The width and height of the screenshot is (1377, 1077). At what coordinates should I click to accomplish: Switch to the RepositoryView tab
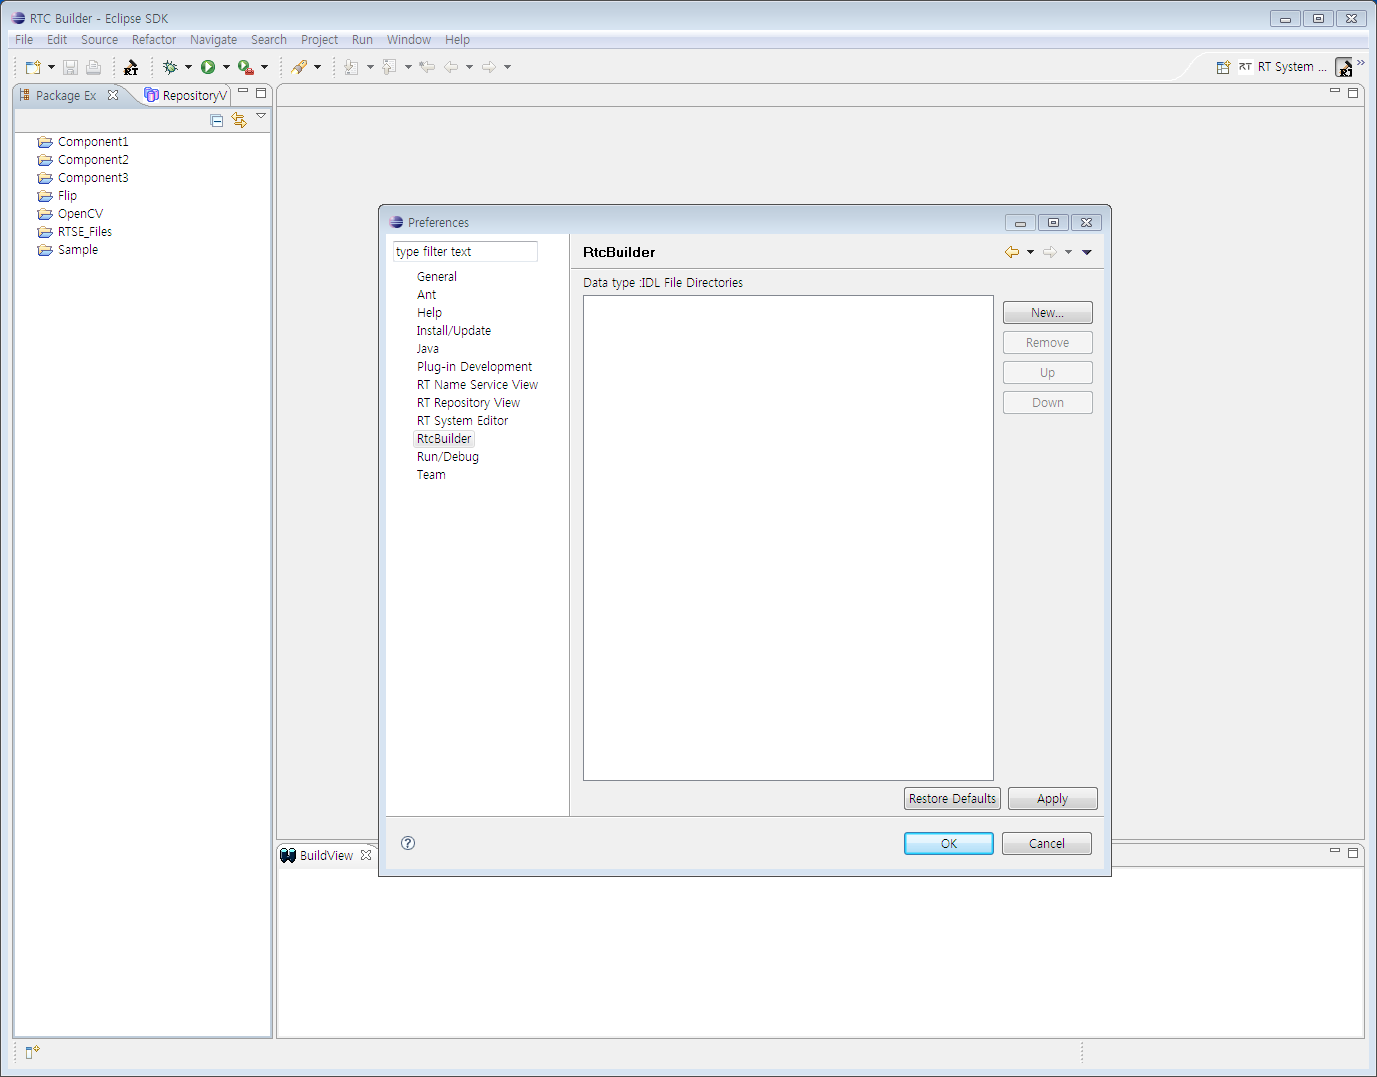(187, 95)
